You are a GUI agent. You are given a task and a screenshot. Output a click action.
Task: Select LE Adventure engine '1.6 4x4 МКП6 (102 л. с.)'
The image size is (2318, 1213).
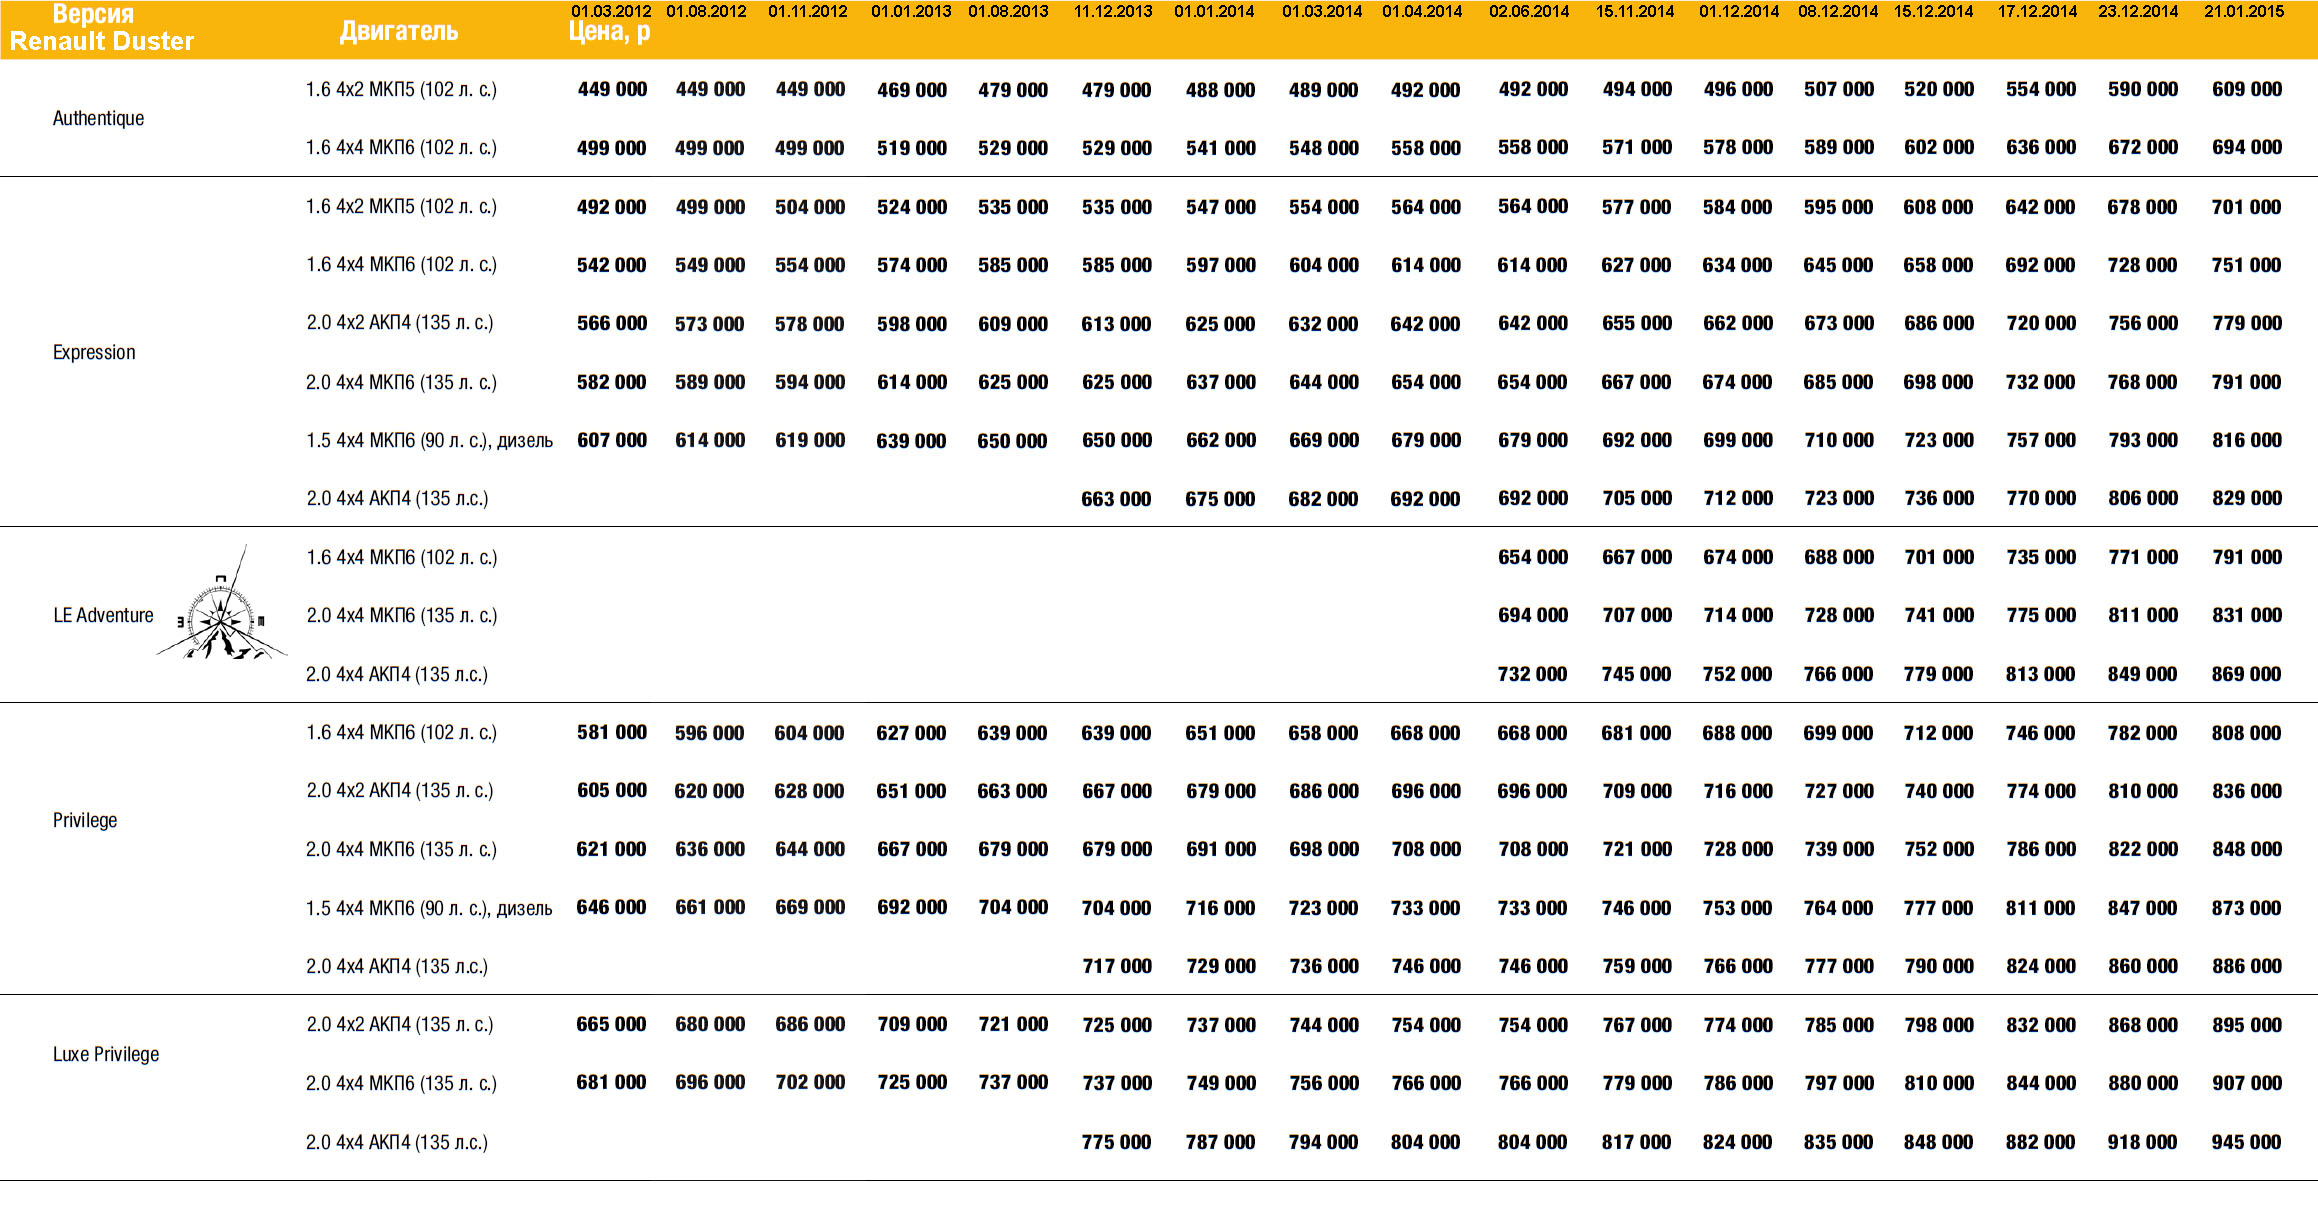(x=401, y=557)
